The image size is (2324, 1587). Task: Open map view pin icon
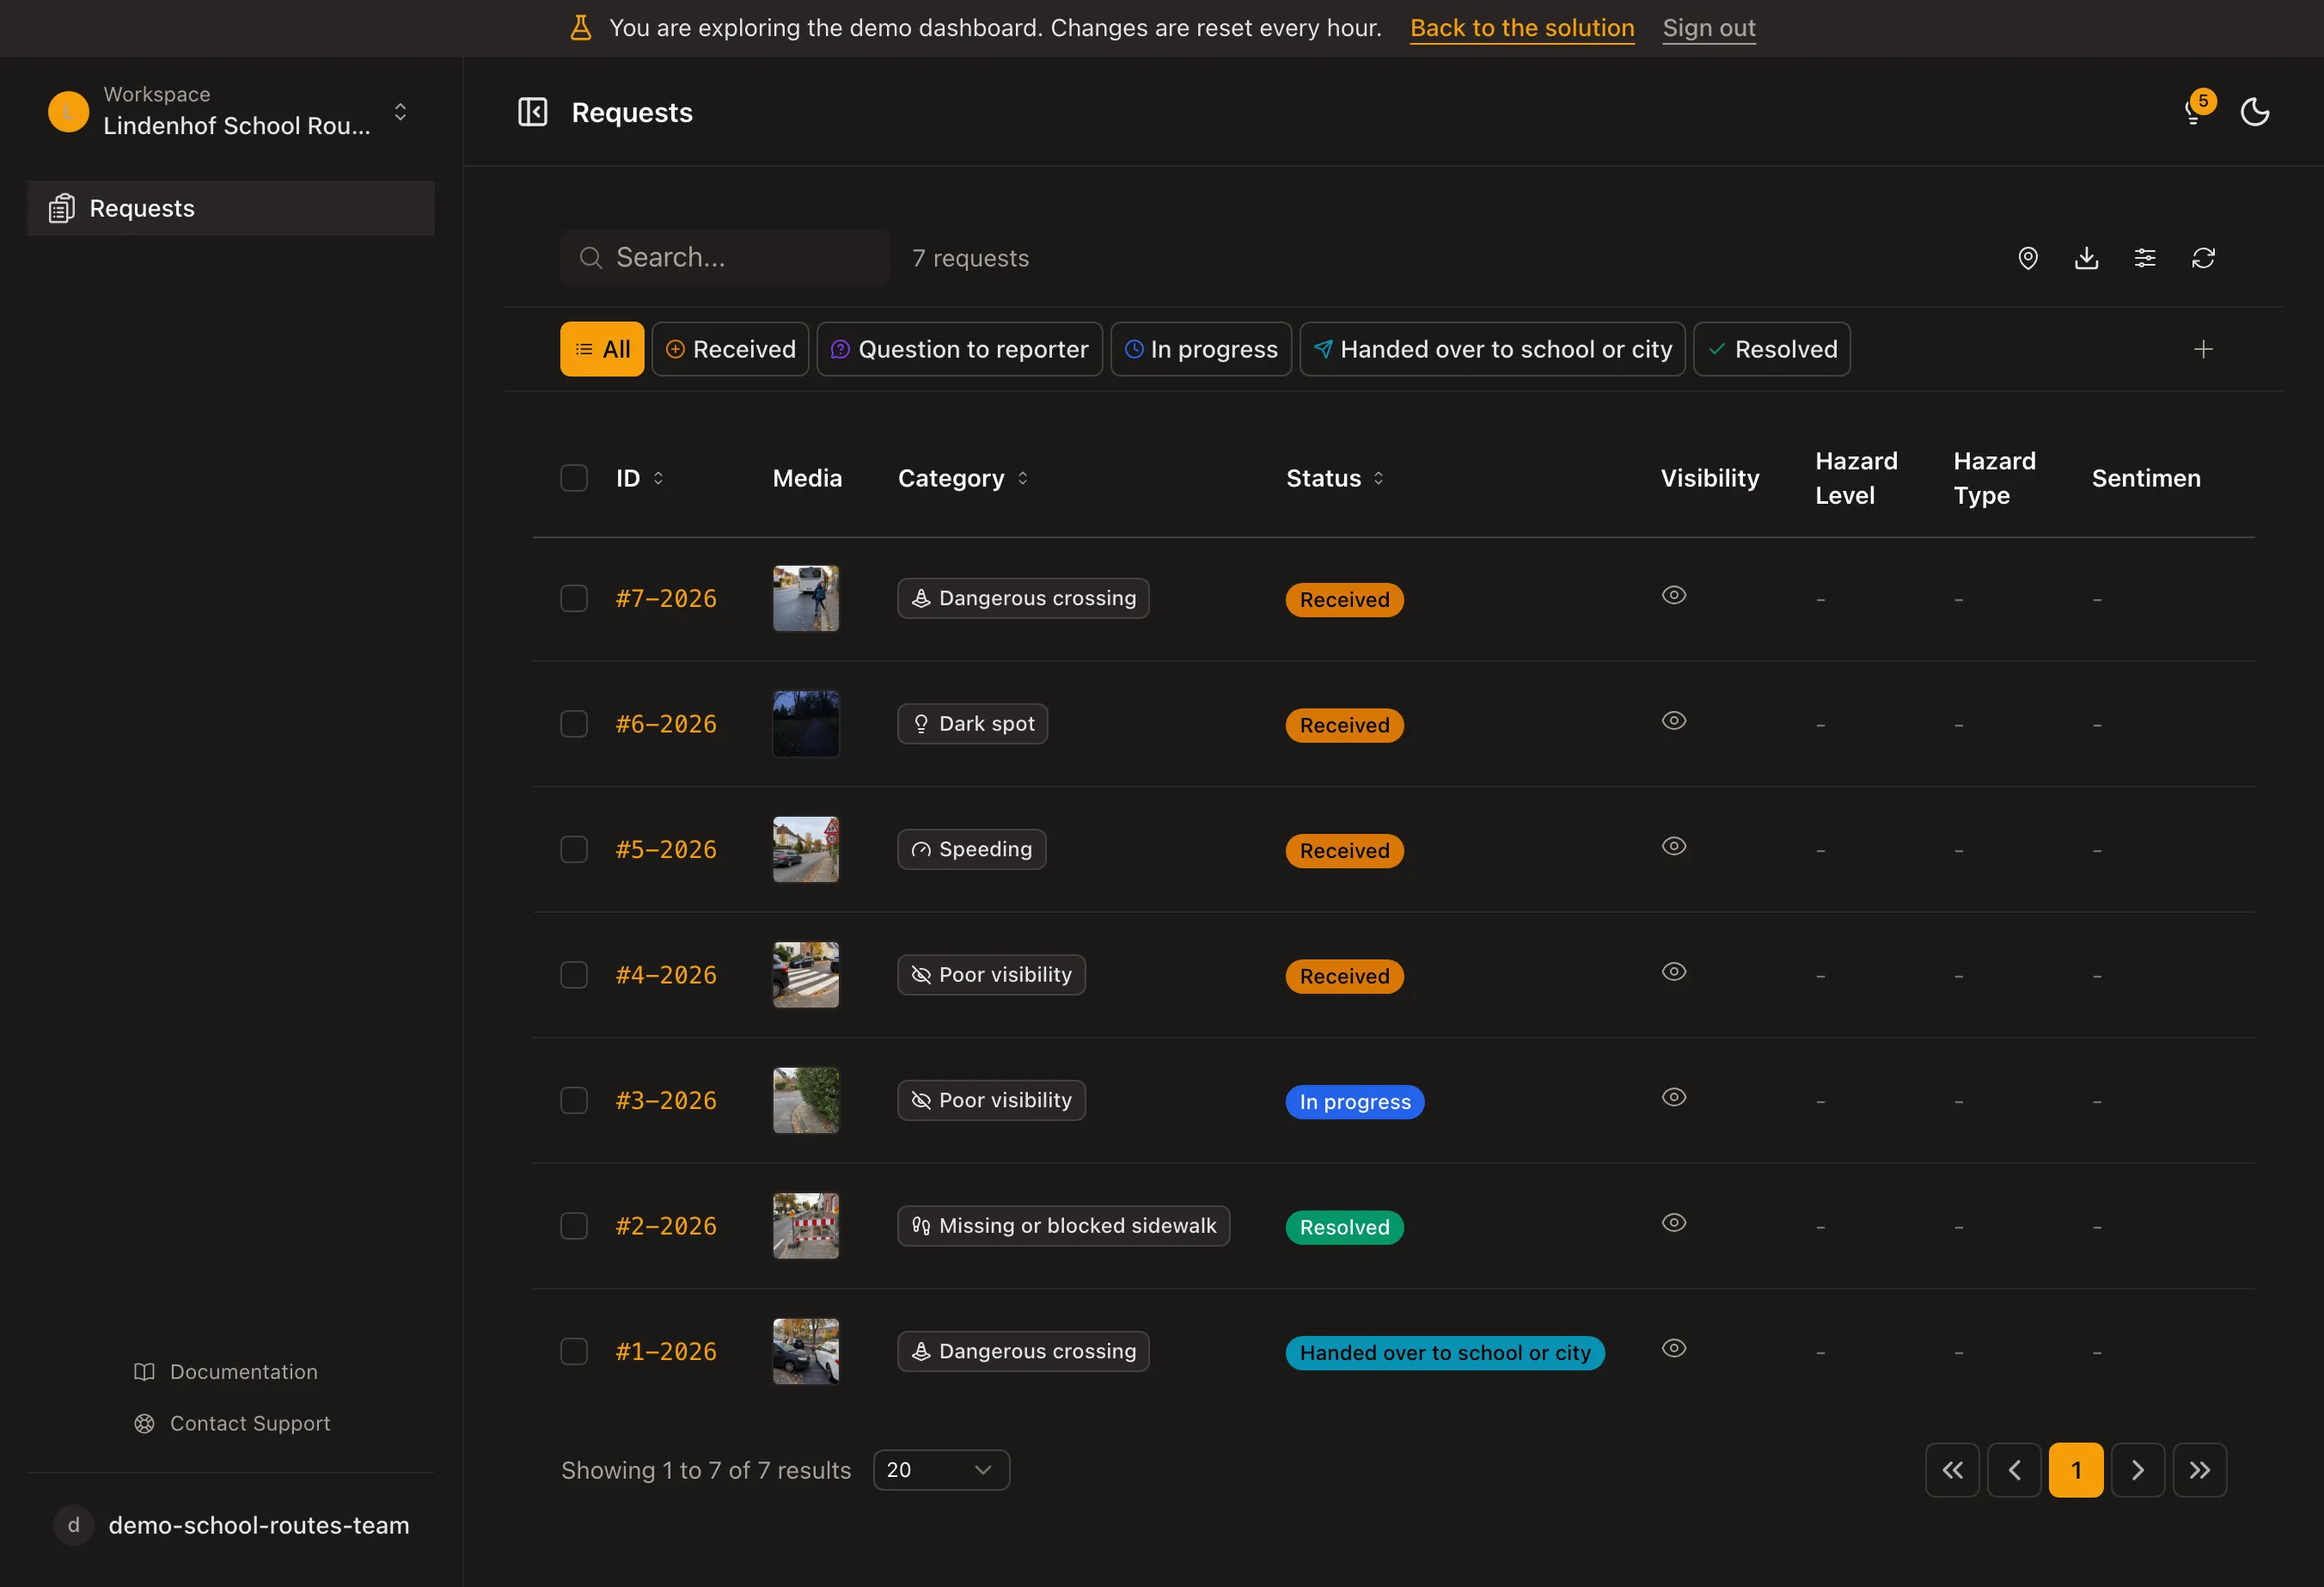click(2027, 258)
